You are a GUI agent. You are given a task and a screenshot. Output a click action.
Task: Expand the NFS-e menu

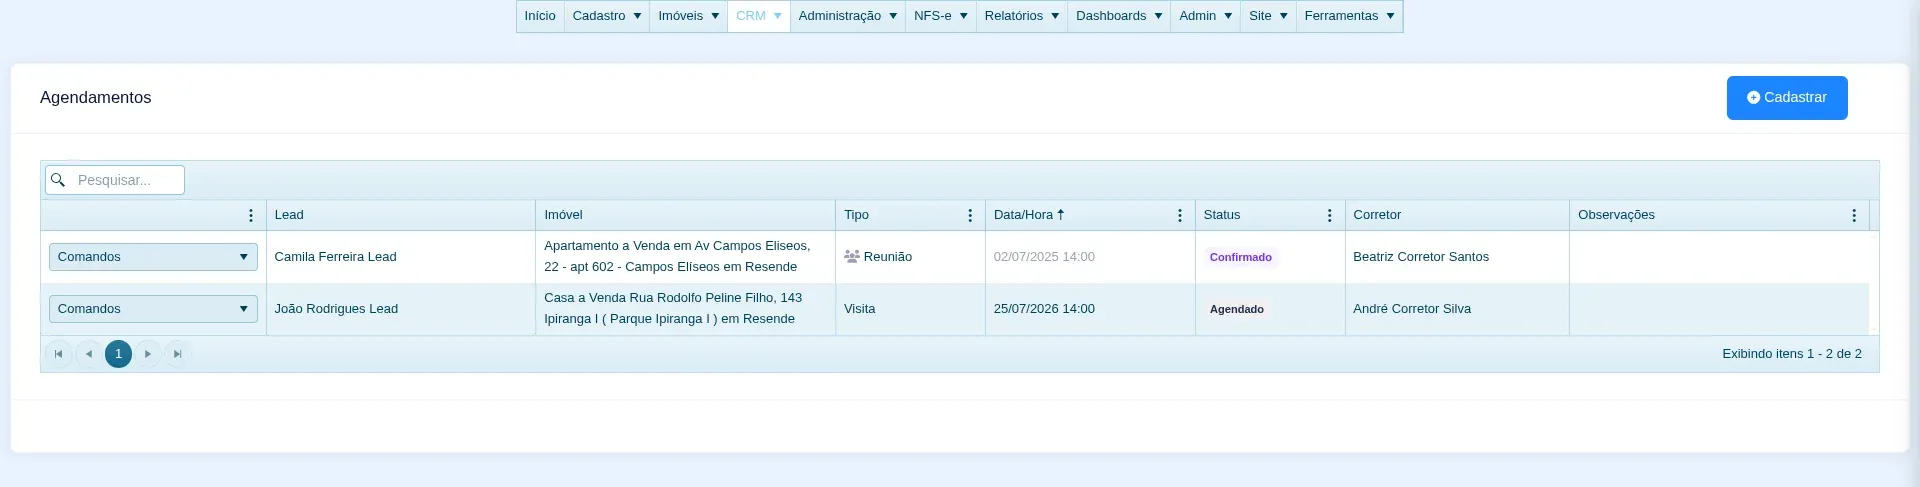941,16
